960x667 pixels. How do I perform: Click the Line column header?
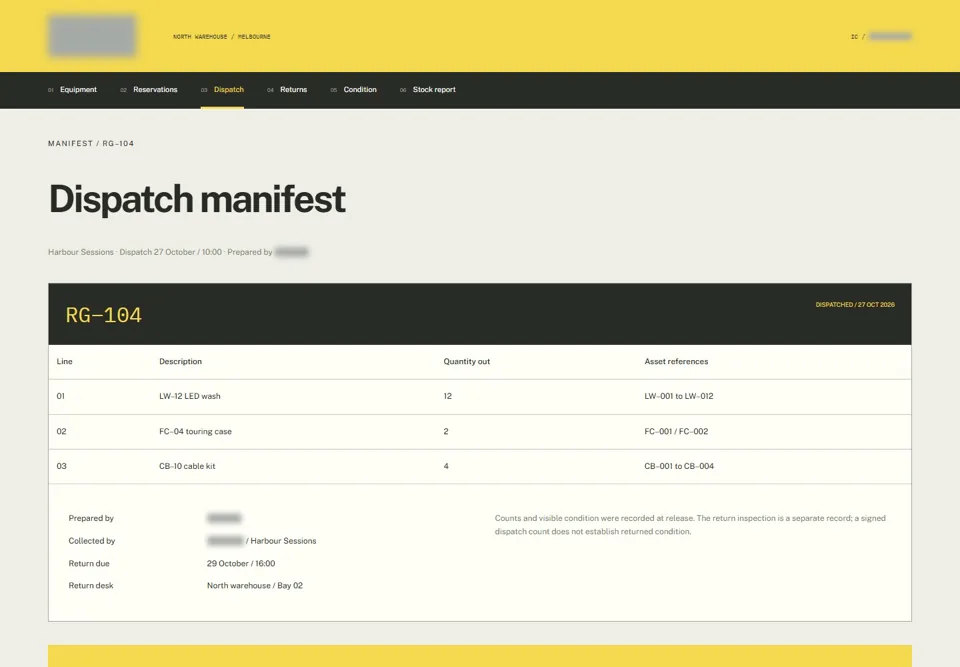[64, 361]
